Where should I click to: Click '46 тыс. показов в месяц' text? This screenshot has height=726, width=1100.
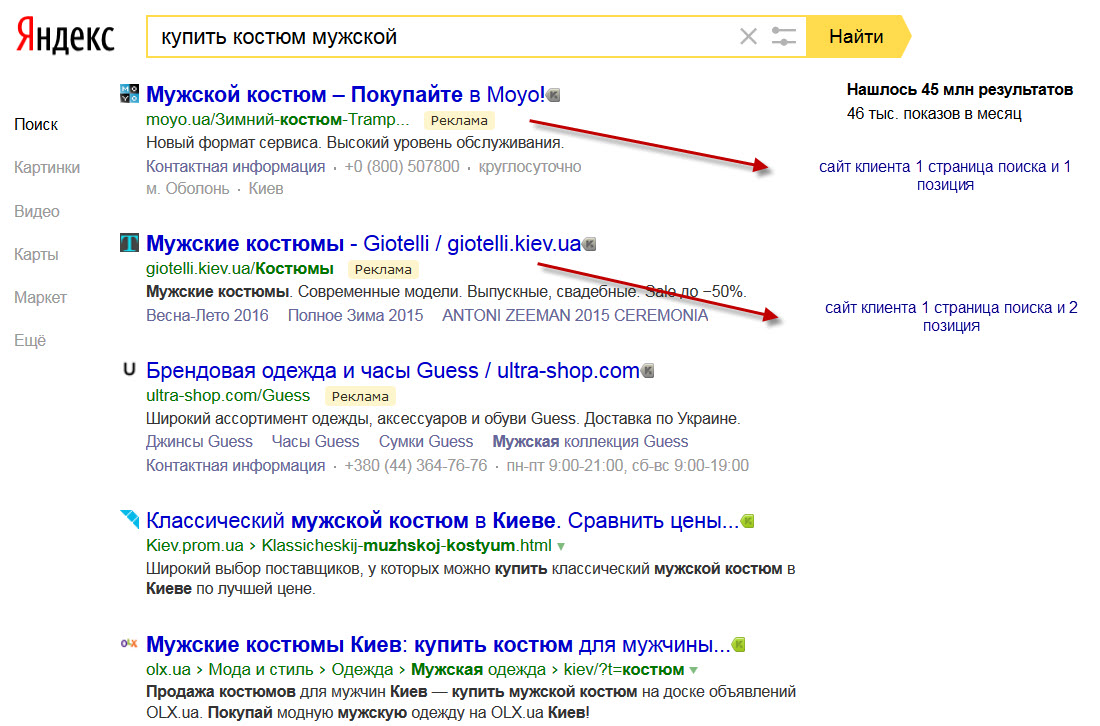click(x=934, y=114)
